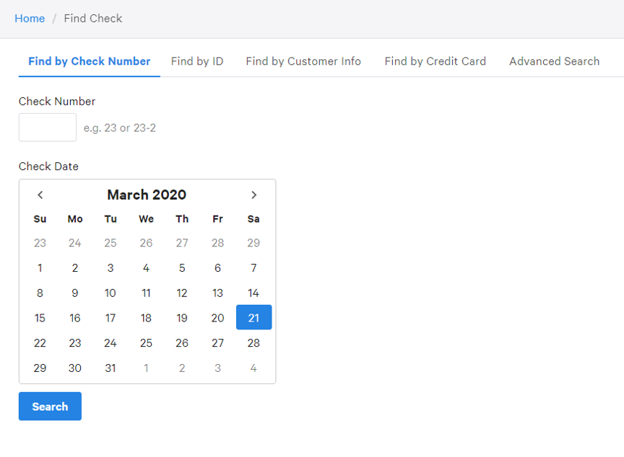Open the Find by Check Number tab
The height and width of the screenshot is (457, 624).
pos(89,61)
